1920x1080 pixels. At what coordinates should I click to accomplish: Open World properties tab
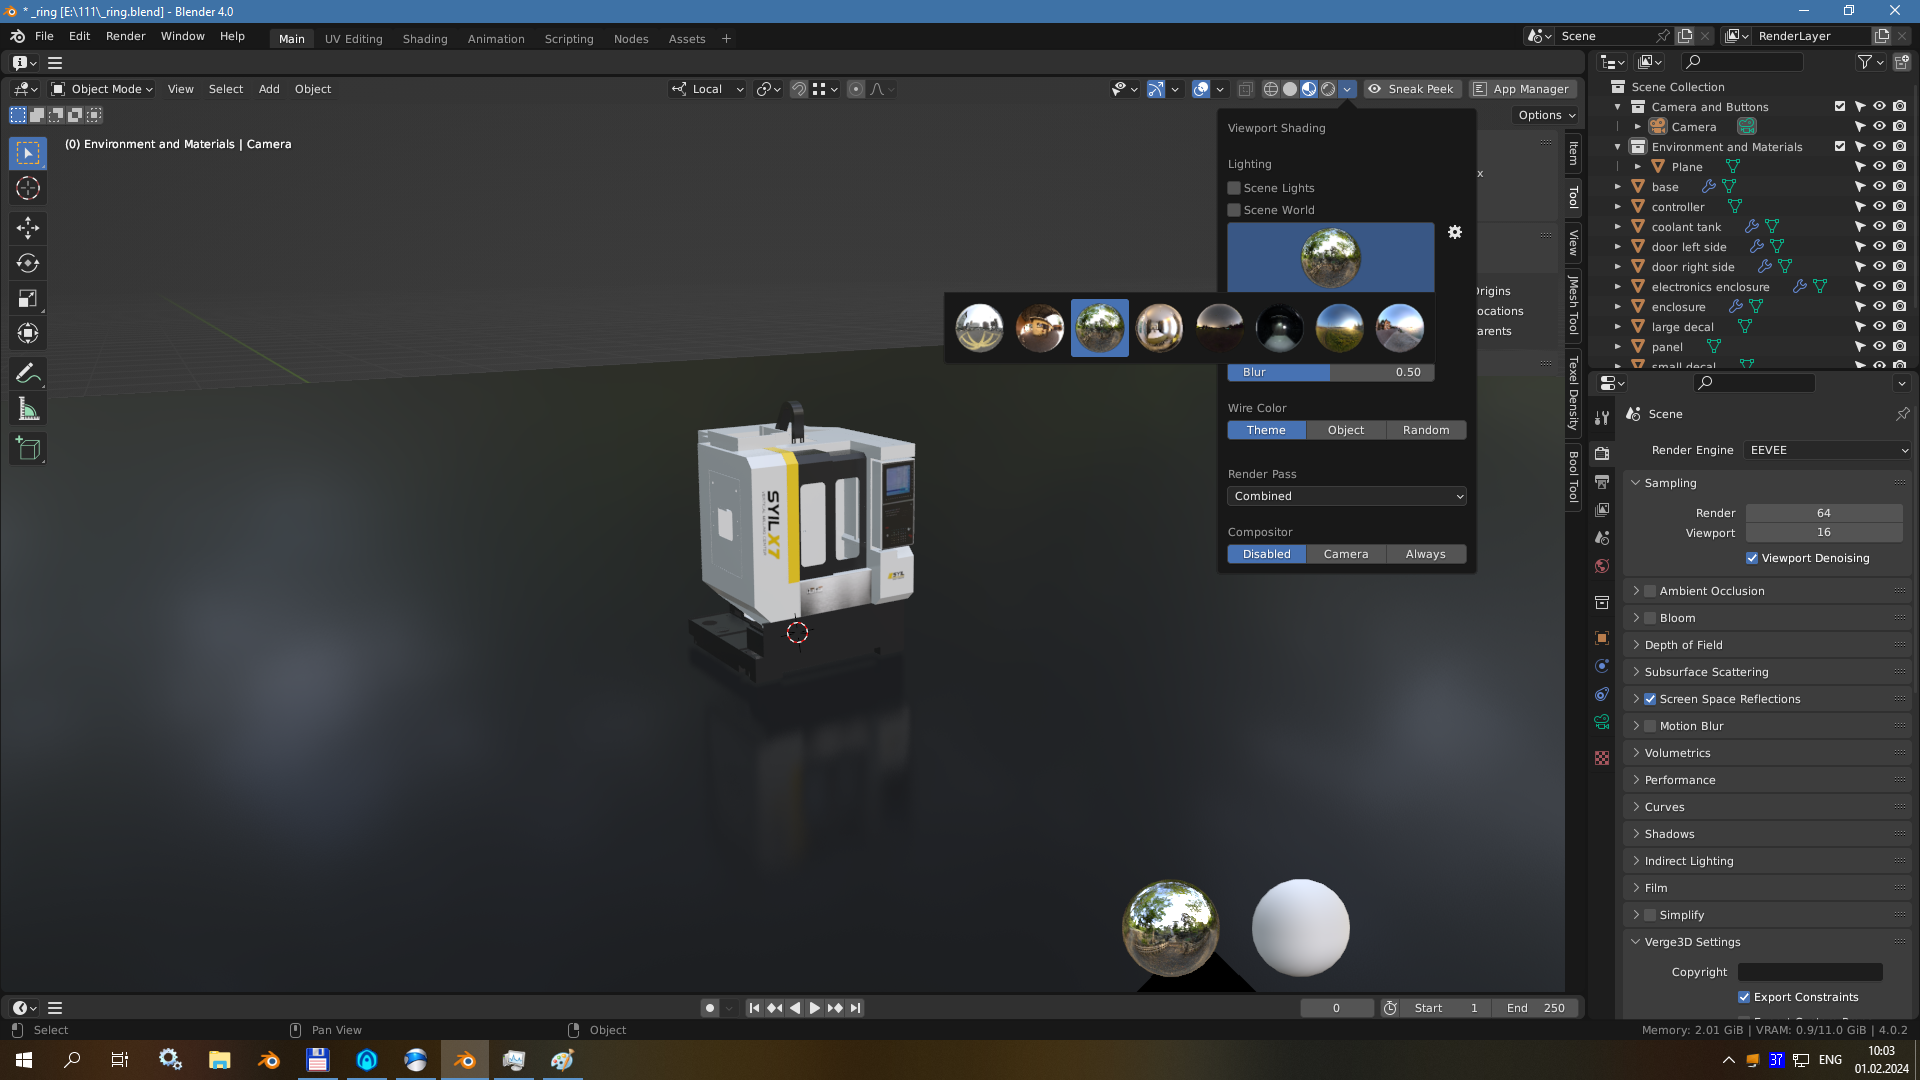1602,566
